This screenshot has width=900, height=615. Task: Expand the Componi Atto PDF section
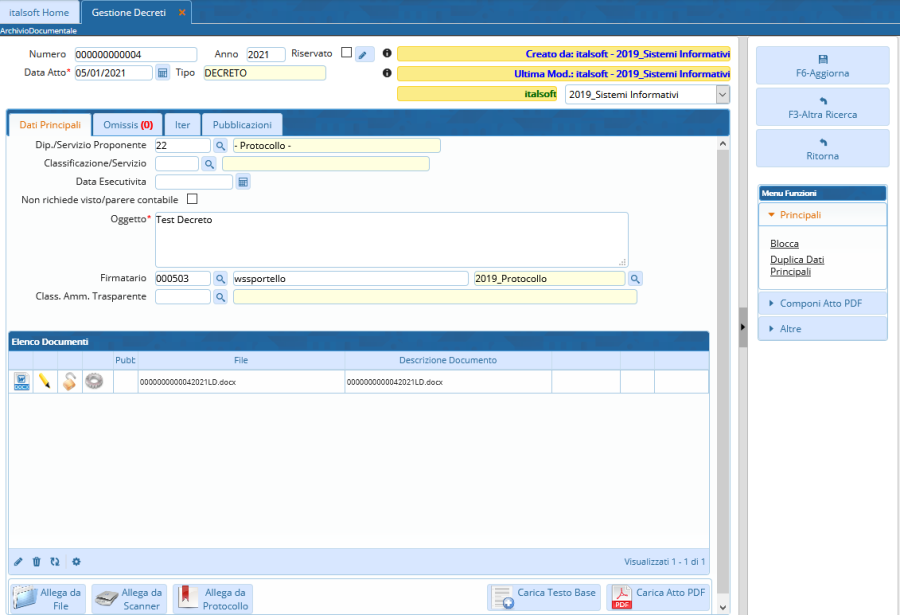822,303
